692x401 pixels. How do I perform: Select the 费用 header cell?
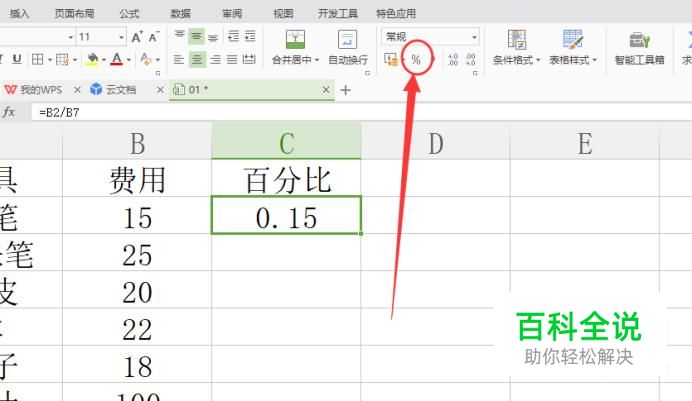click(137, 178)
